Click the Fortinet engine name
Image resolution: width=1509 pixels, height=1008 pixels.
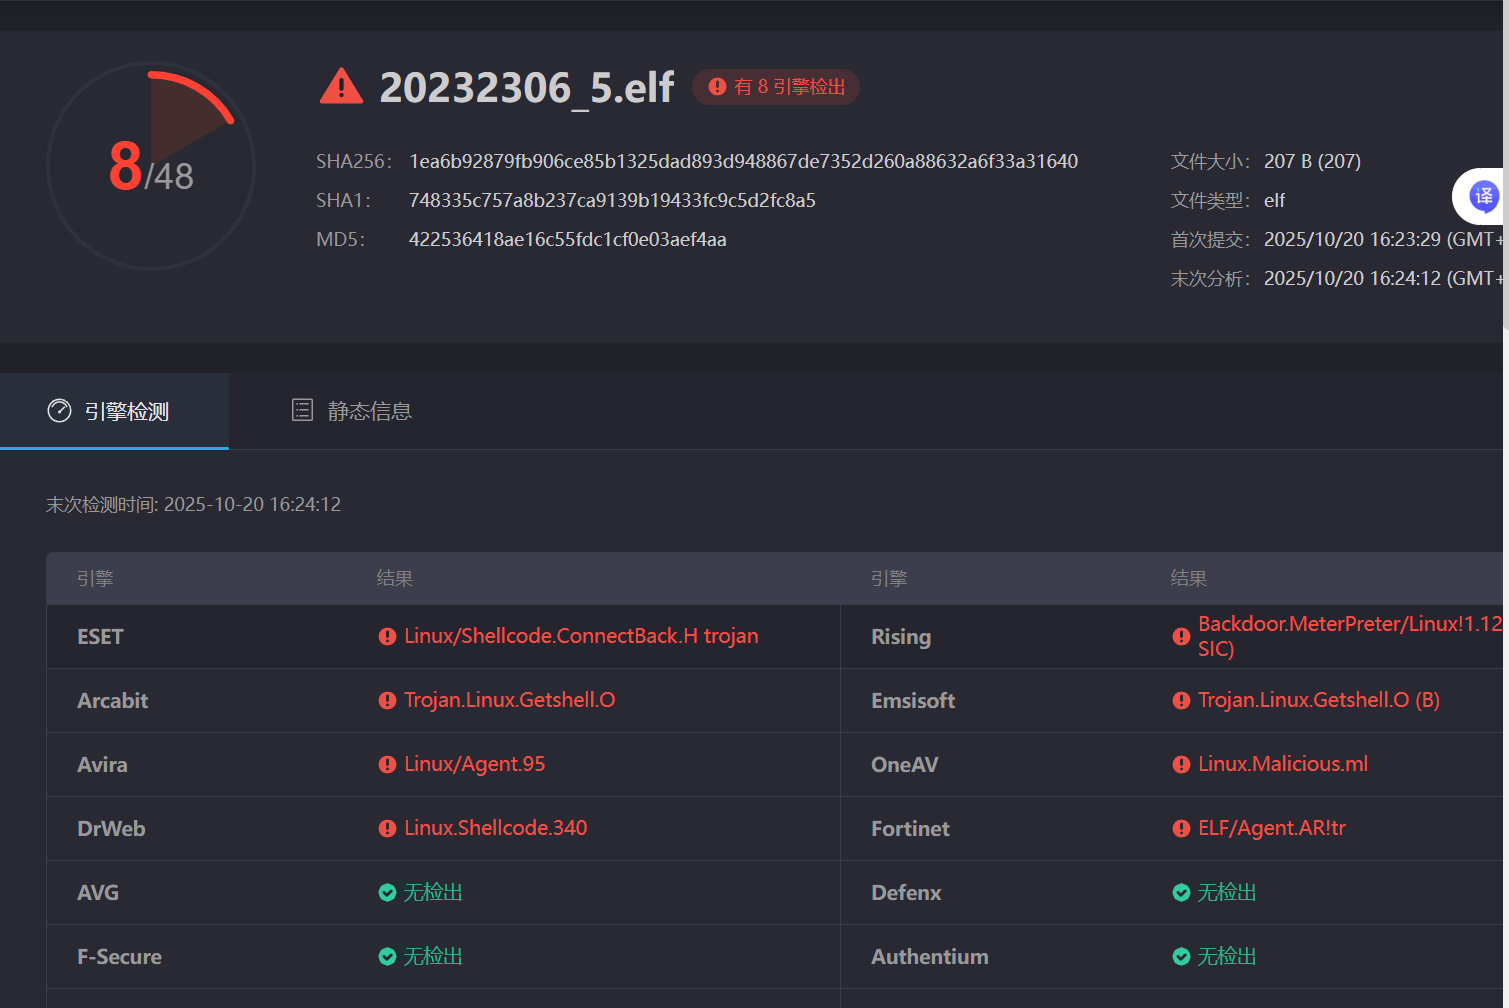[x=910, y=829]
